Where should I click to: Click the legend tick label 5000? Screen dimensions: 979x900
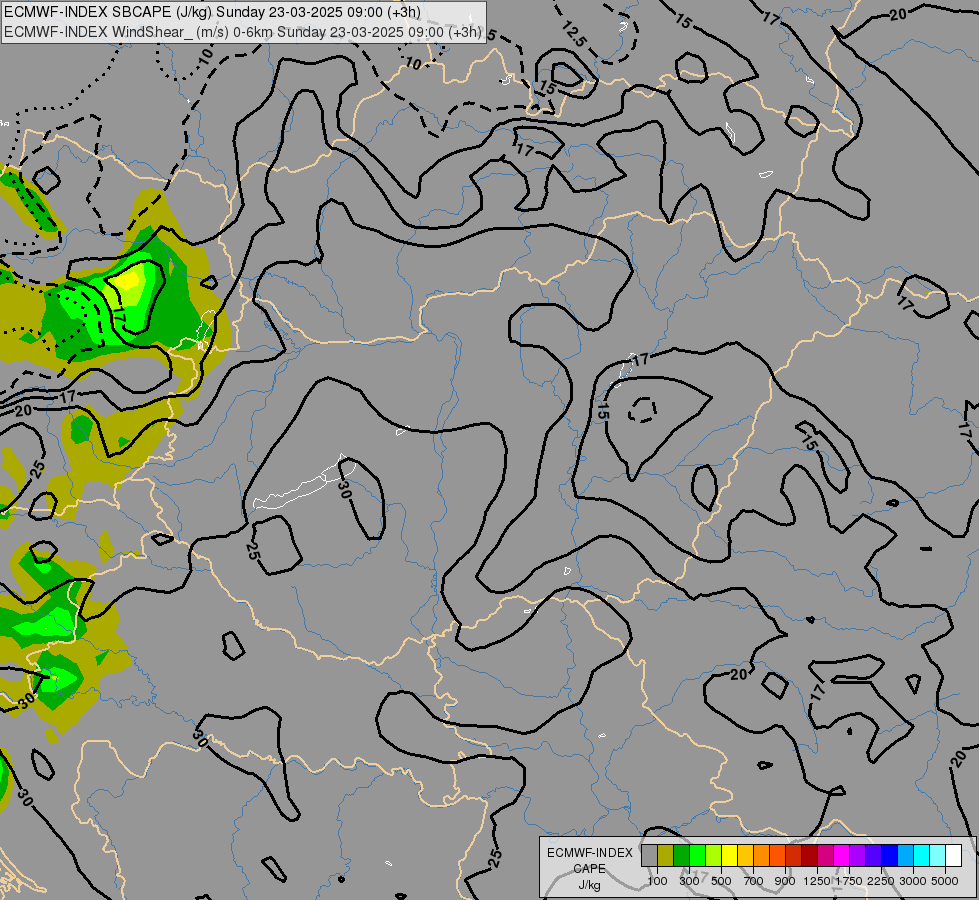[x=945, y=881]
